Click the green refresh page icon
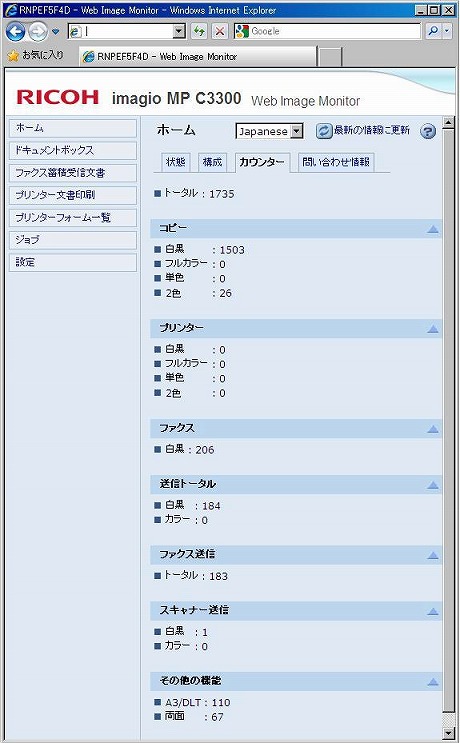Screen dimensions: 460x743 [199, 31]
